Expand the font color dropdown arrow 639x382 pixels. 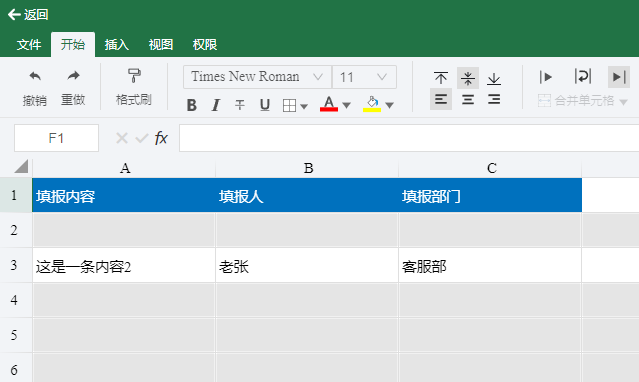point(347,106)
